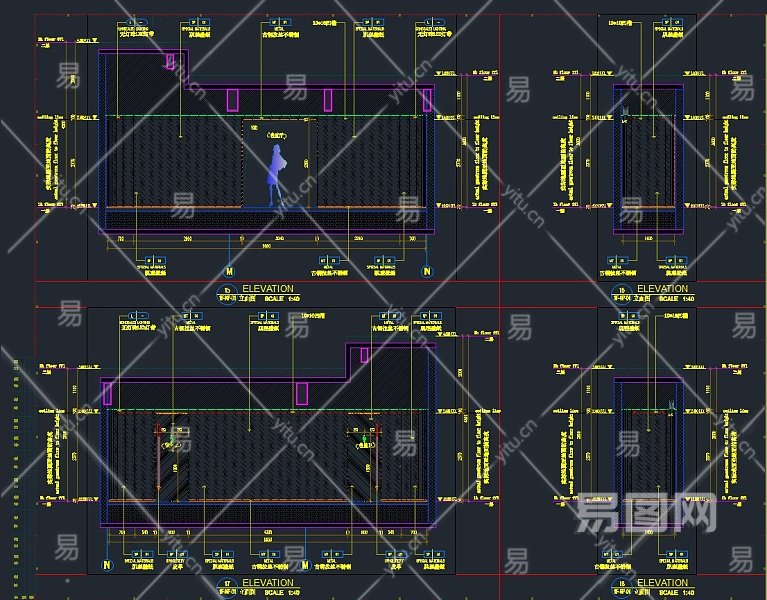
Task: Select the ELEVATION title of the bottom-right drawing
Action: point(662,582)
